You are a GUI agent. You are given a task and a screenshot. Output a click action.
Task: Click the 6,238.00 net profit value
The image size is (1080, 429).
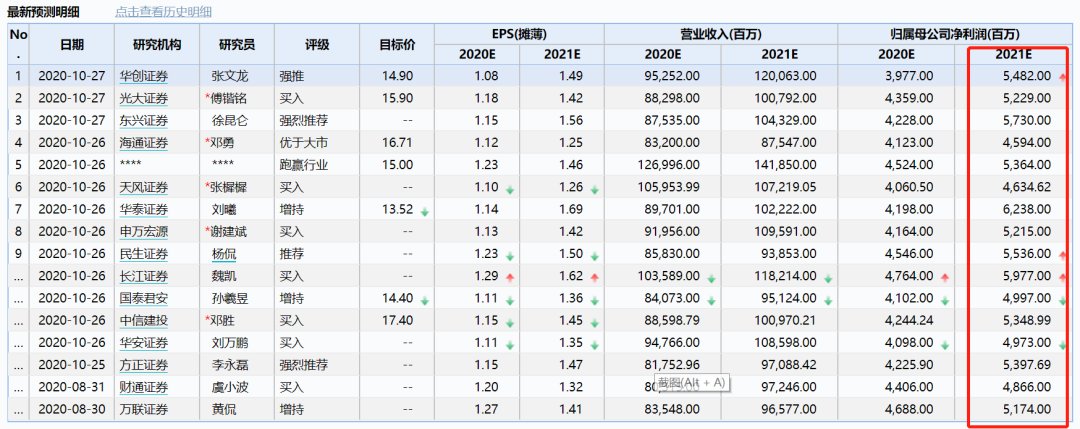click(x=1029, y=209)
